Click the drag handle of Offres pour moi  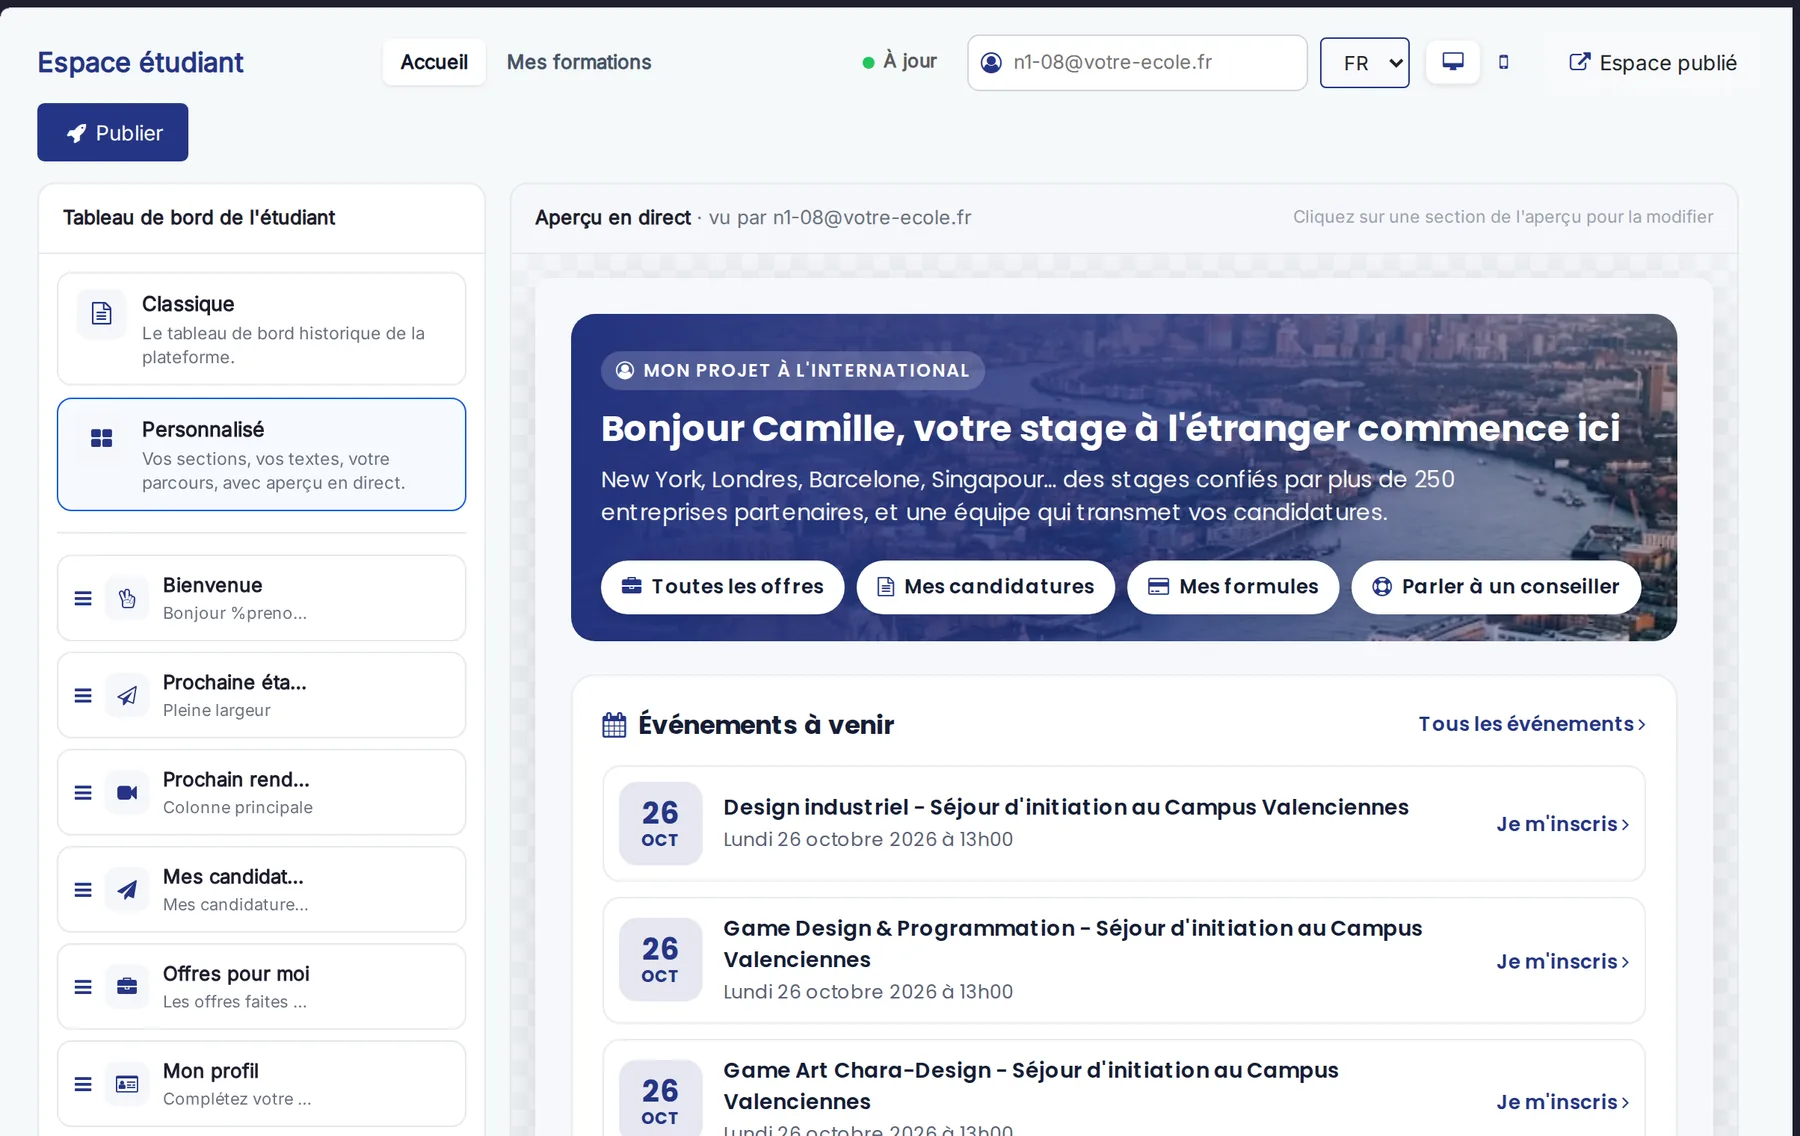(83, 986)
